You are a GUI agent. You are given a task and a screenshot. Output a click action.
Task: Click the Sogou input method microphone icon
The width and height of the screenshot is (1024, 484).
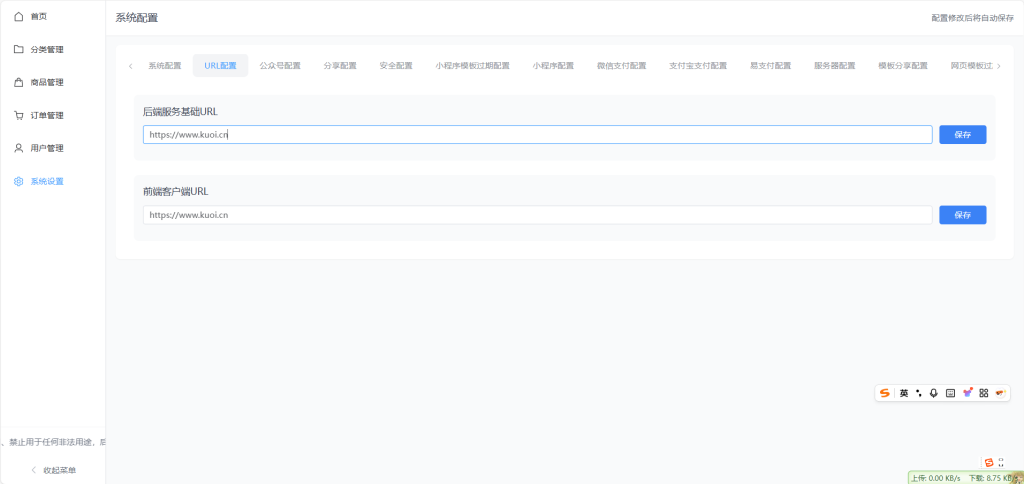[x=934, y=393]
